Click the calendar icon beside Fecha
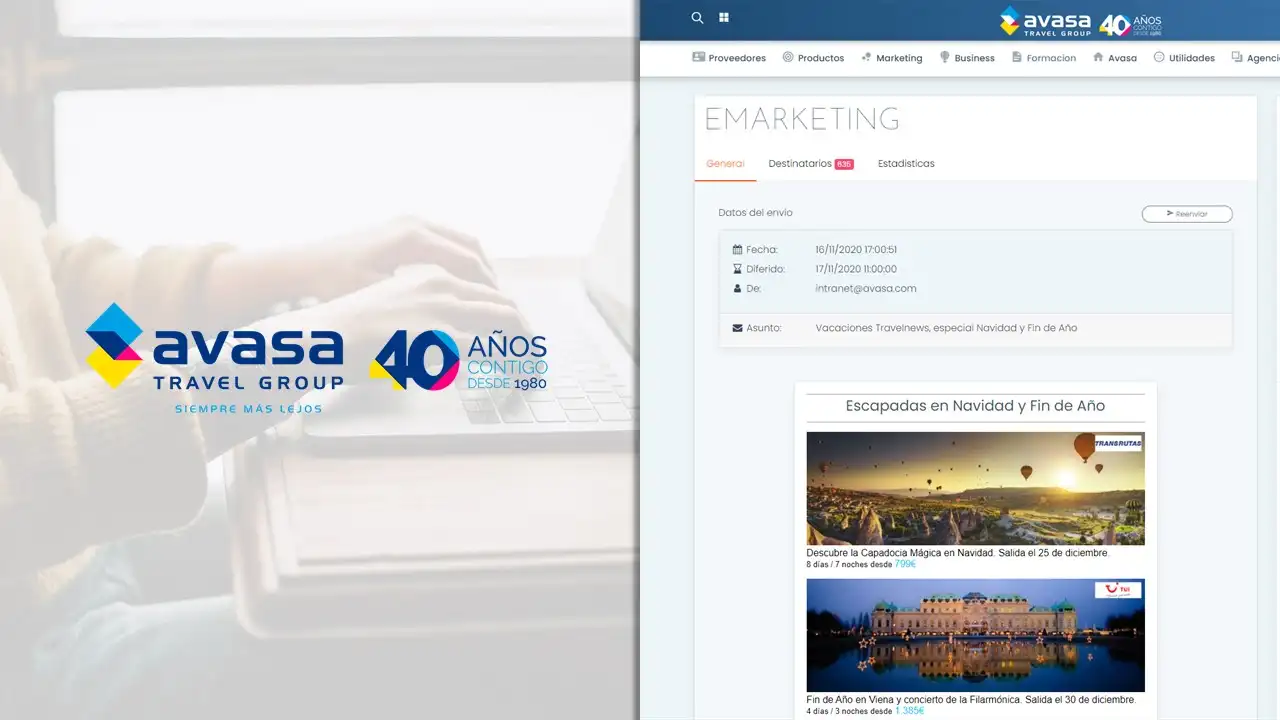This screenshot has height=720, width=1280. pos(738,250)
